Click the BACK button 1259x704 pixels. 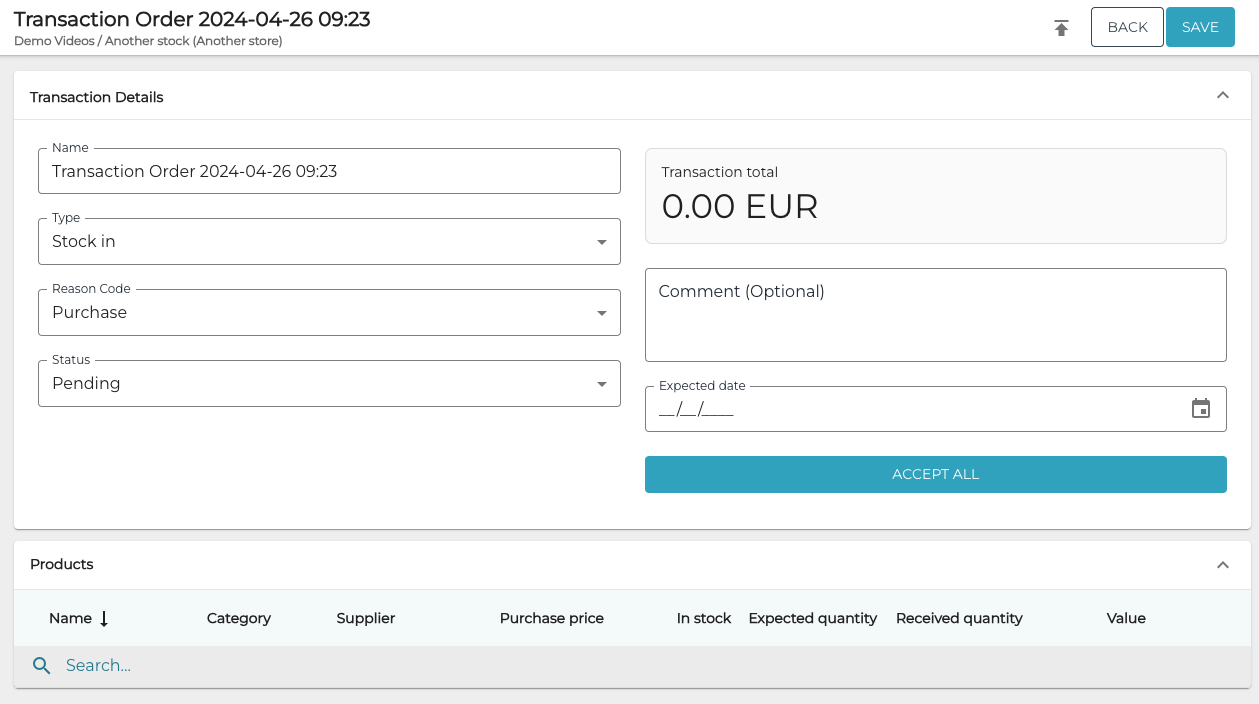1127,27
